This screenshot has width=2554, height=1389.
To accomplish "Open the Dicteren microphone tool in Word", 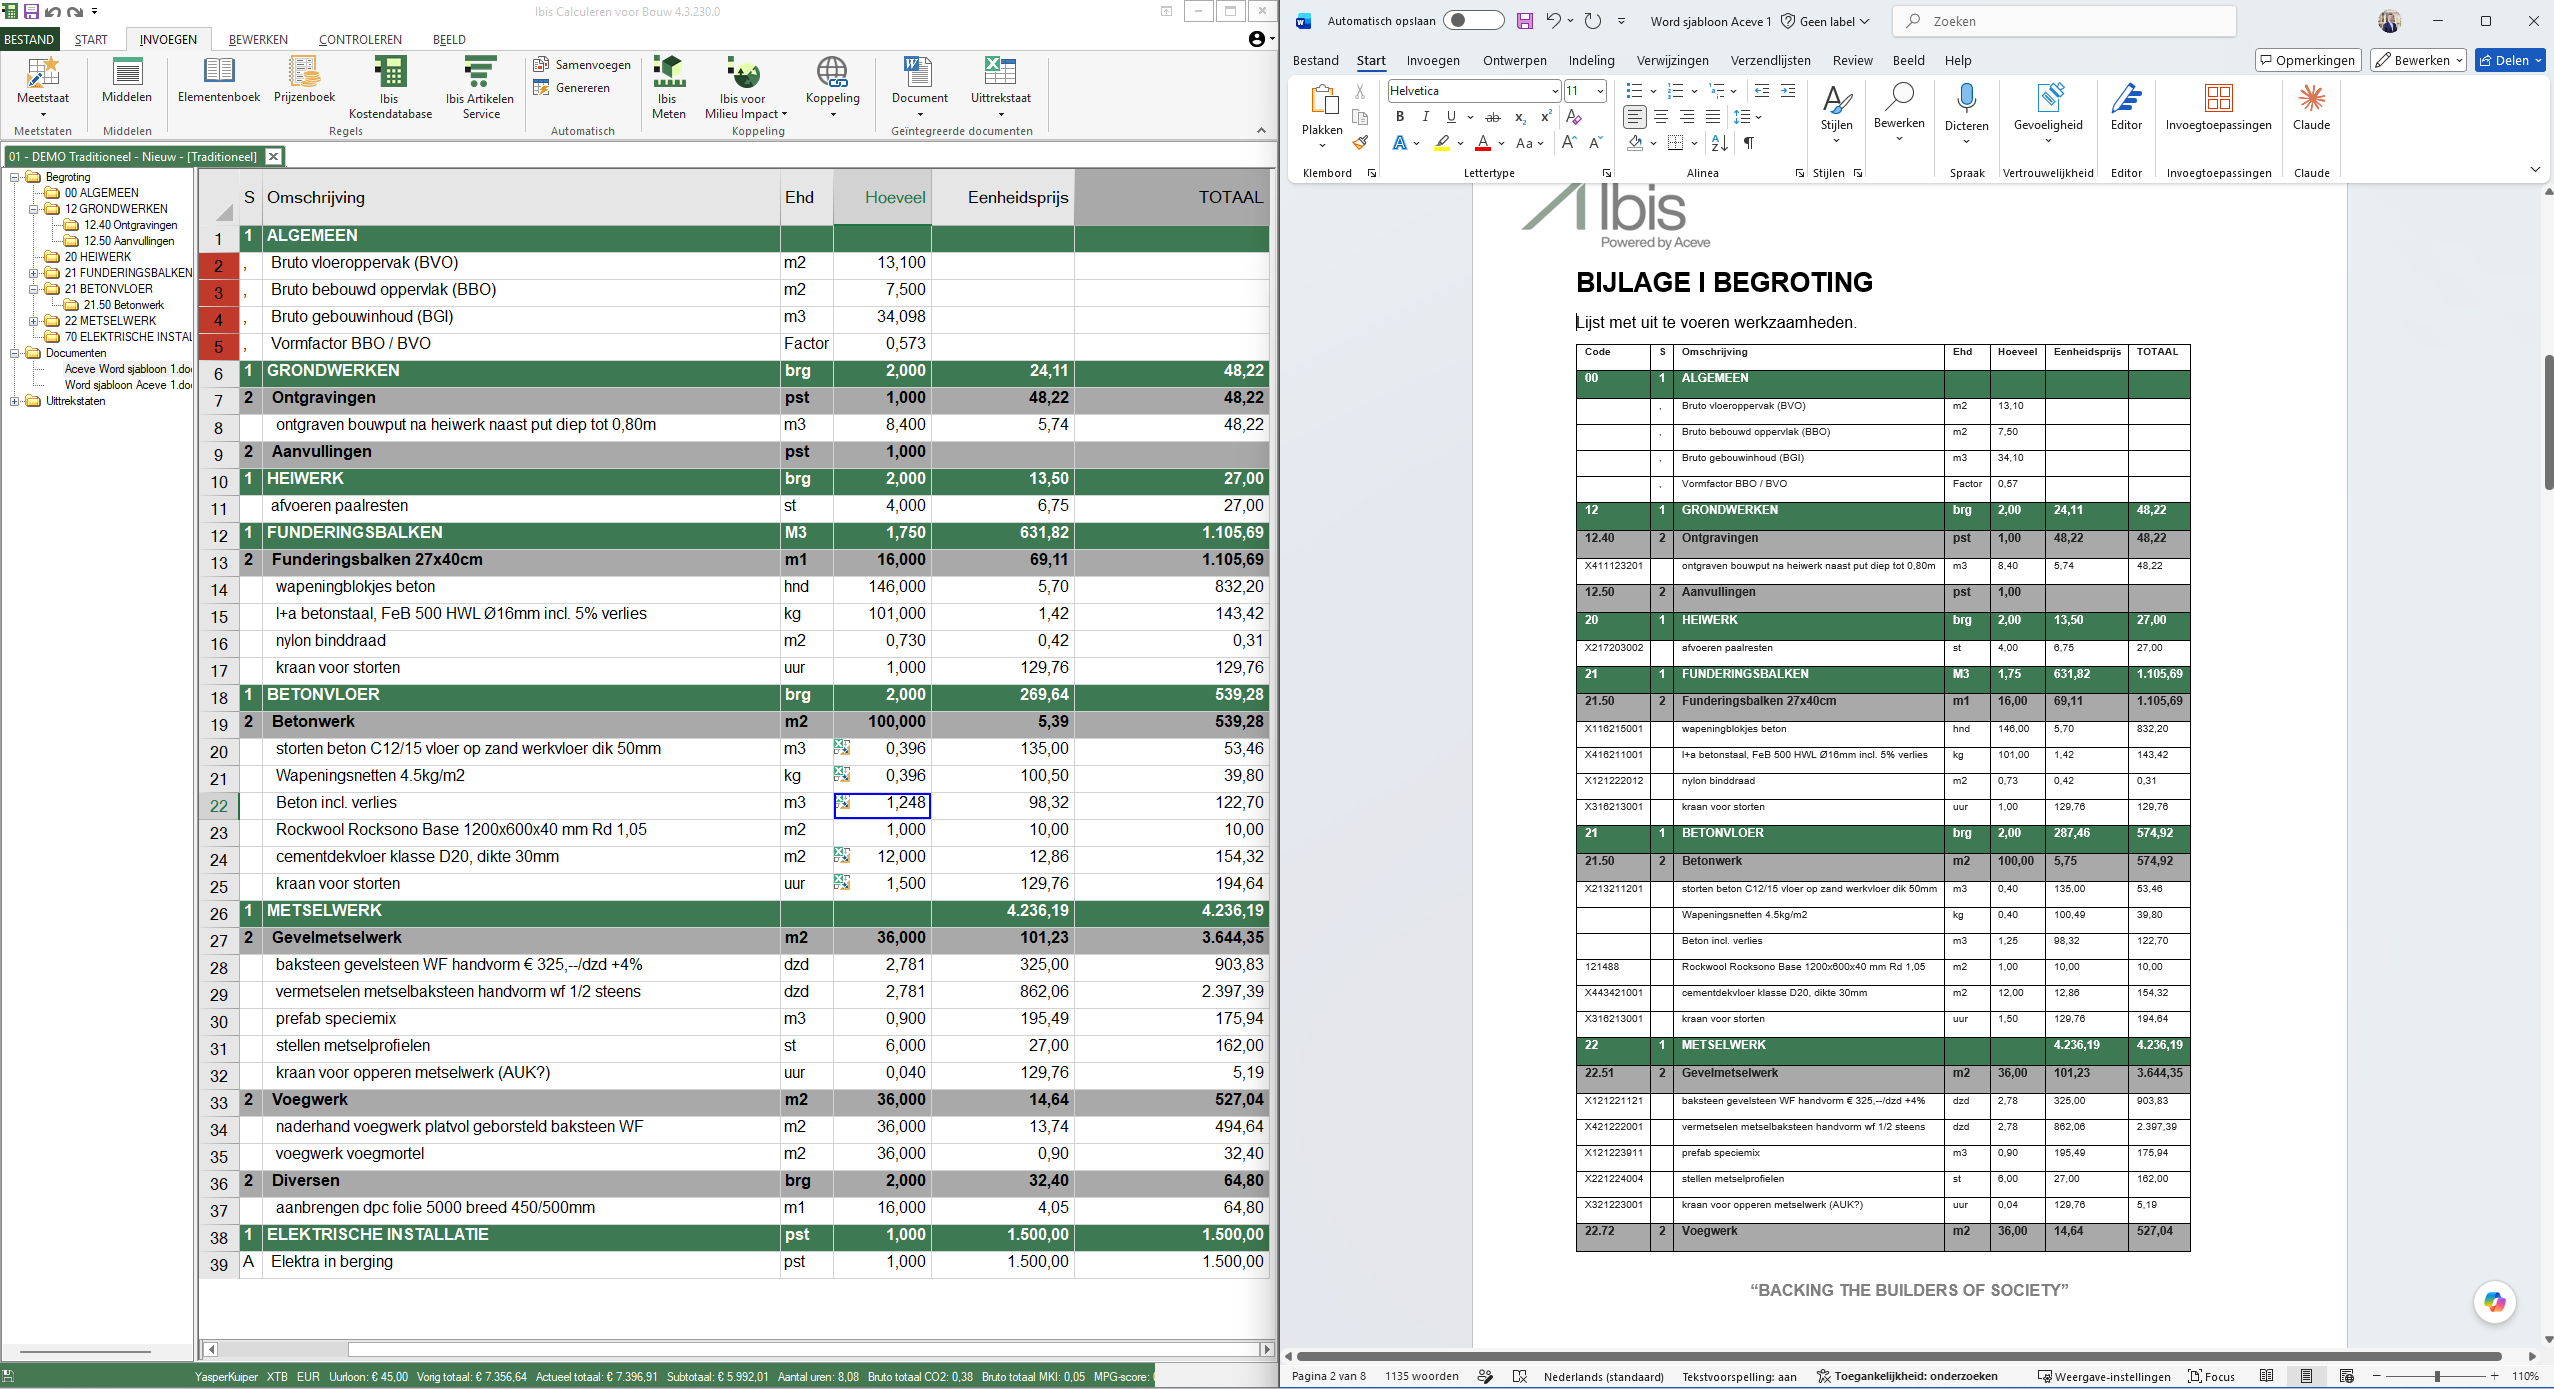I will click(x=1966, y=114).
